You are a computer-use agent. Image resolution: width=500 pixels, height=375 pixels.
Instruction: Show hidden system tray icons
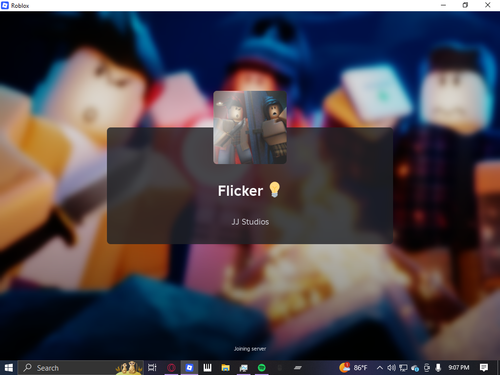380,368
